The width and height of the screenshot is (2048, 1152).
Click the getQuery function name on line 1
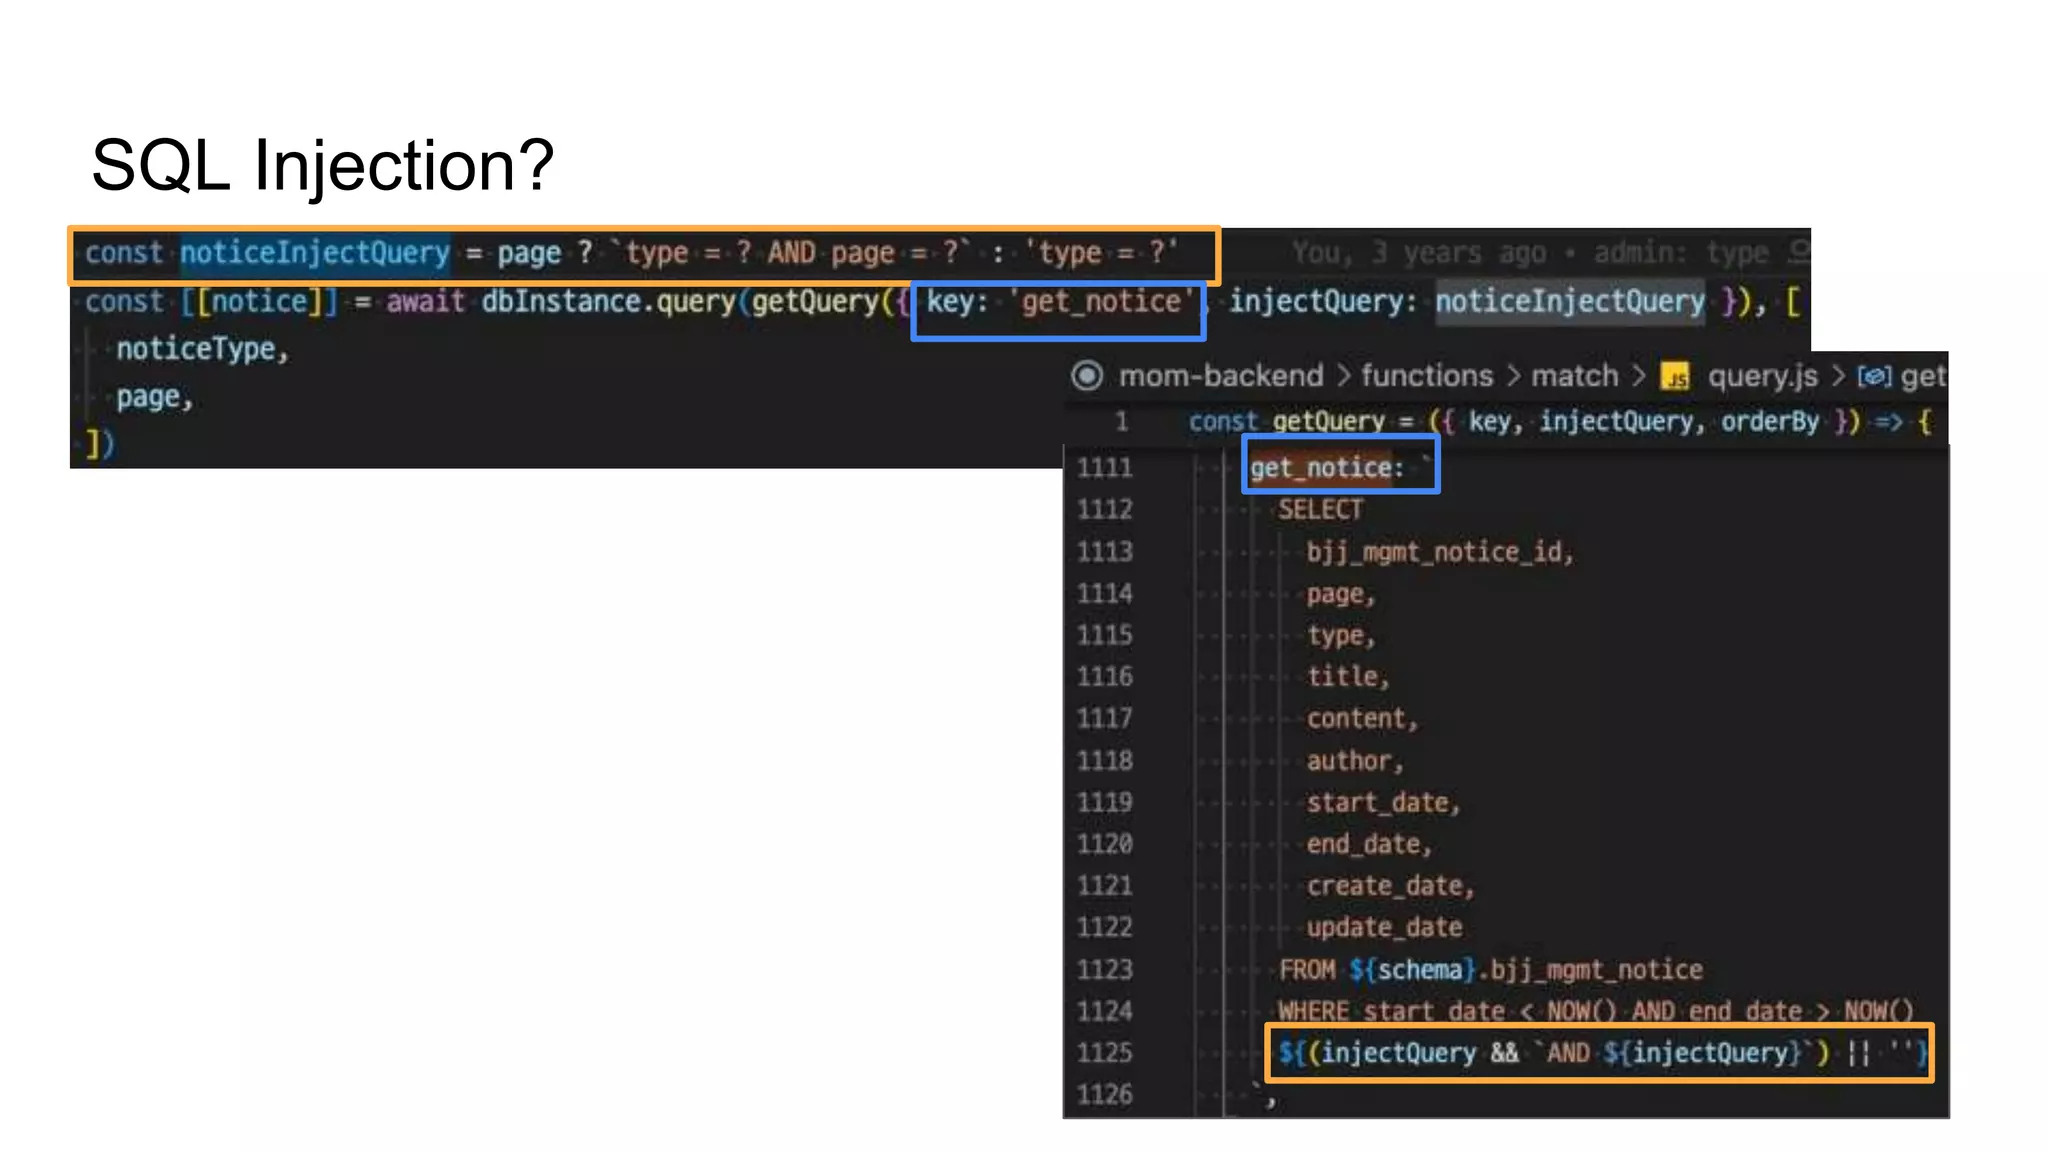click(1329, 422)
